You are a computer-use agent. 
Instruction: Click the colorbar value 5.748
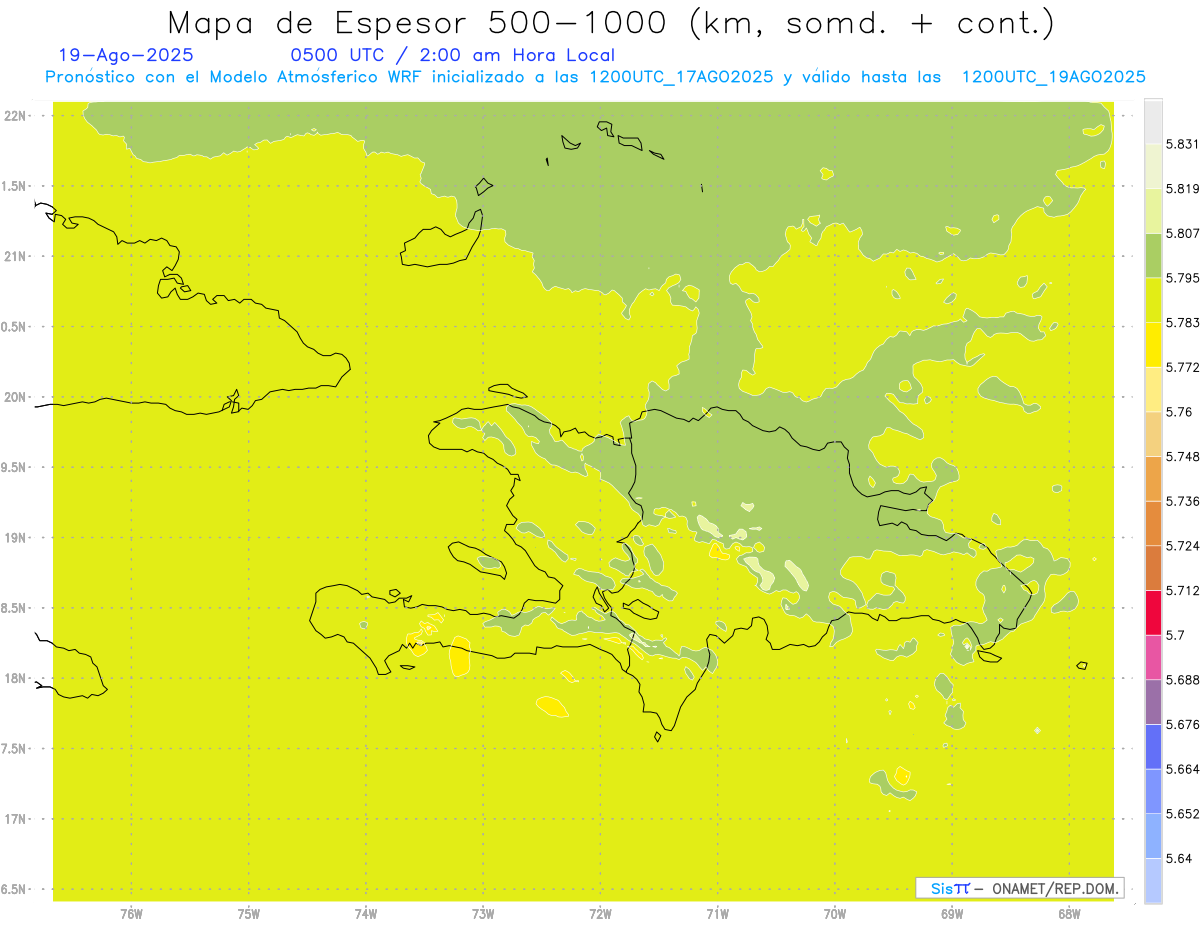click(1182, 456)
